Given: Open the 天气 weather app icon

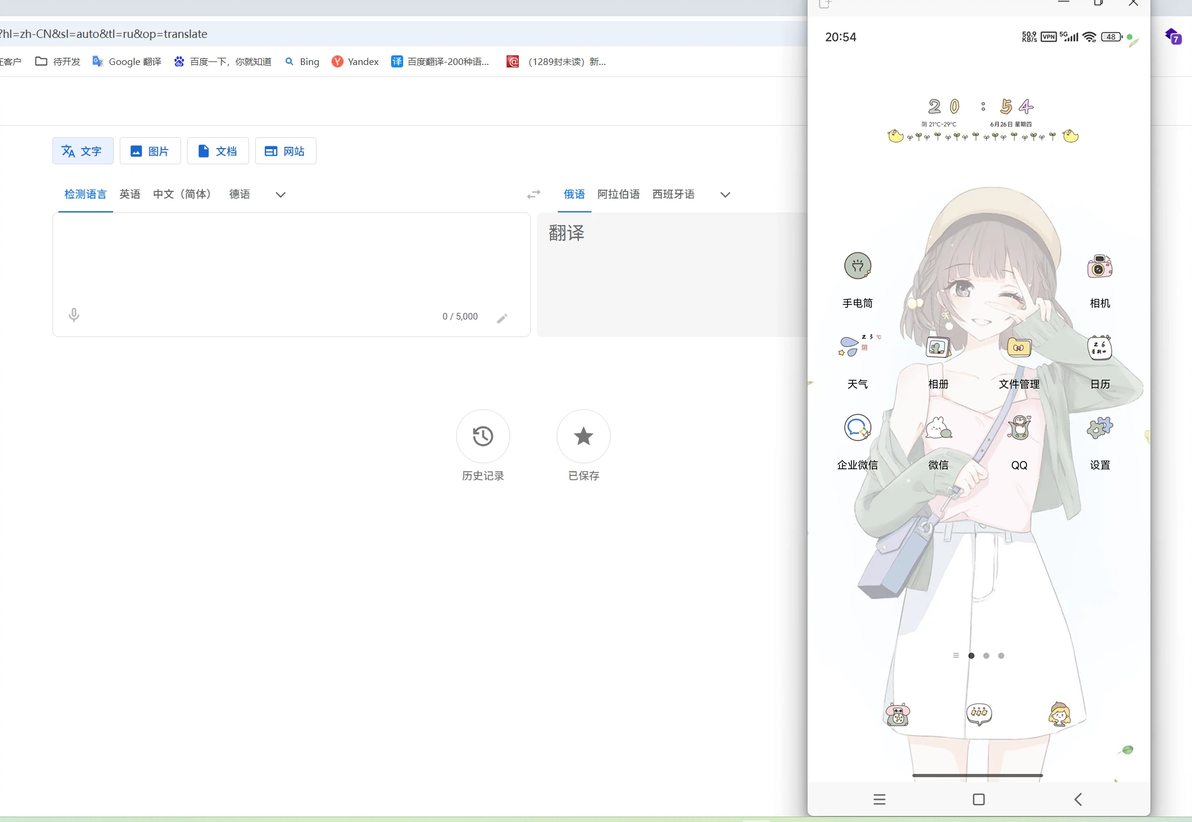Looking at the screenshot, I should [858, 347].
